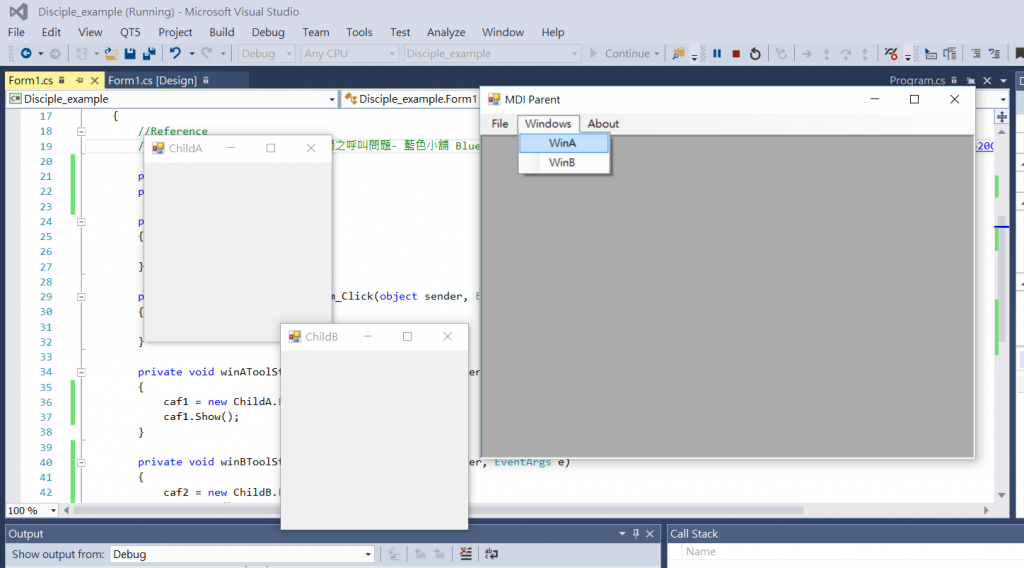The height and width of the screenshot is (568, 1024).
Task: Click the Save All icon
Action: 149,54
